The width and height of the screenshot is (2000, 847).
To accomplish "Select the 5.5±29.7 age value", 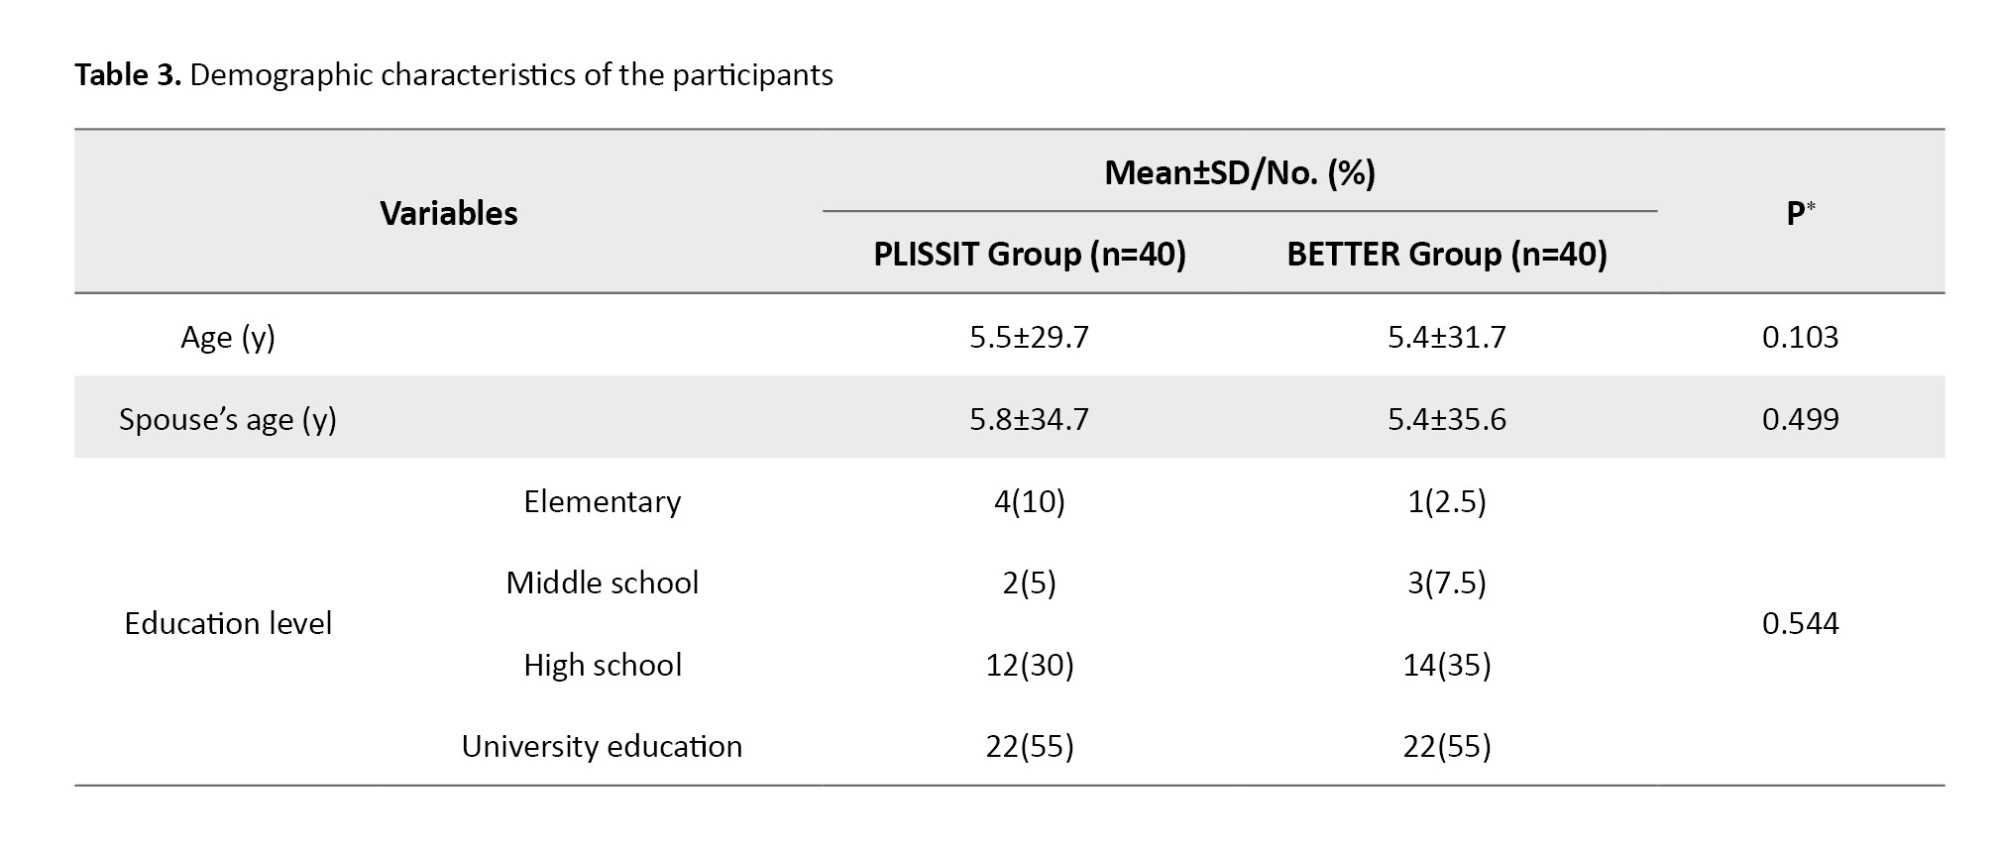I will pos(1029,337).
